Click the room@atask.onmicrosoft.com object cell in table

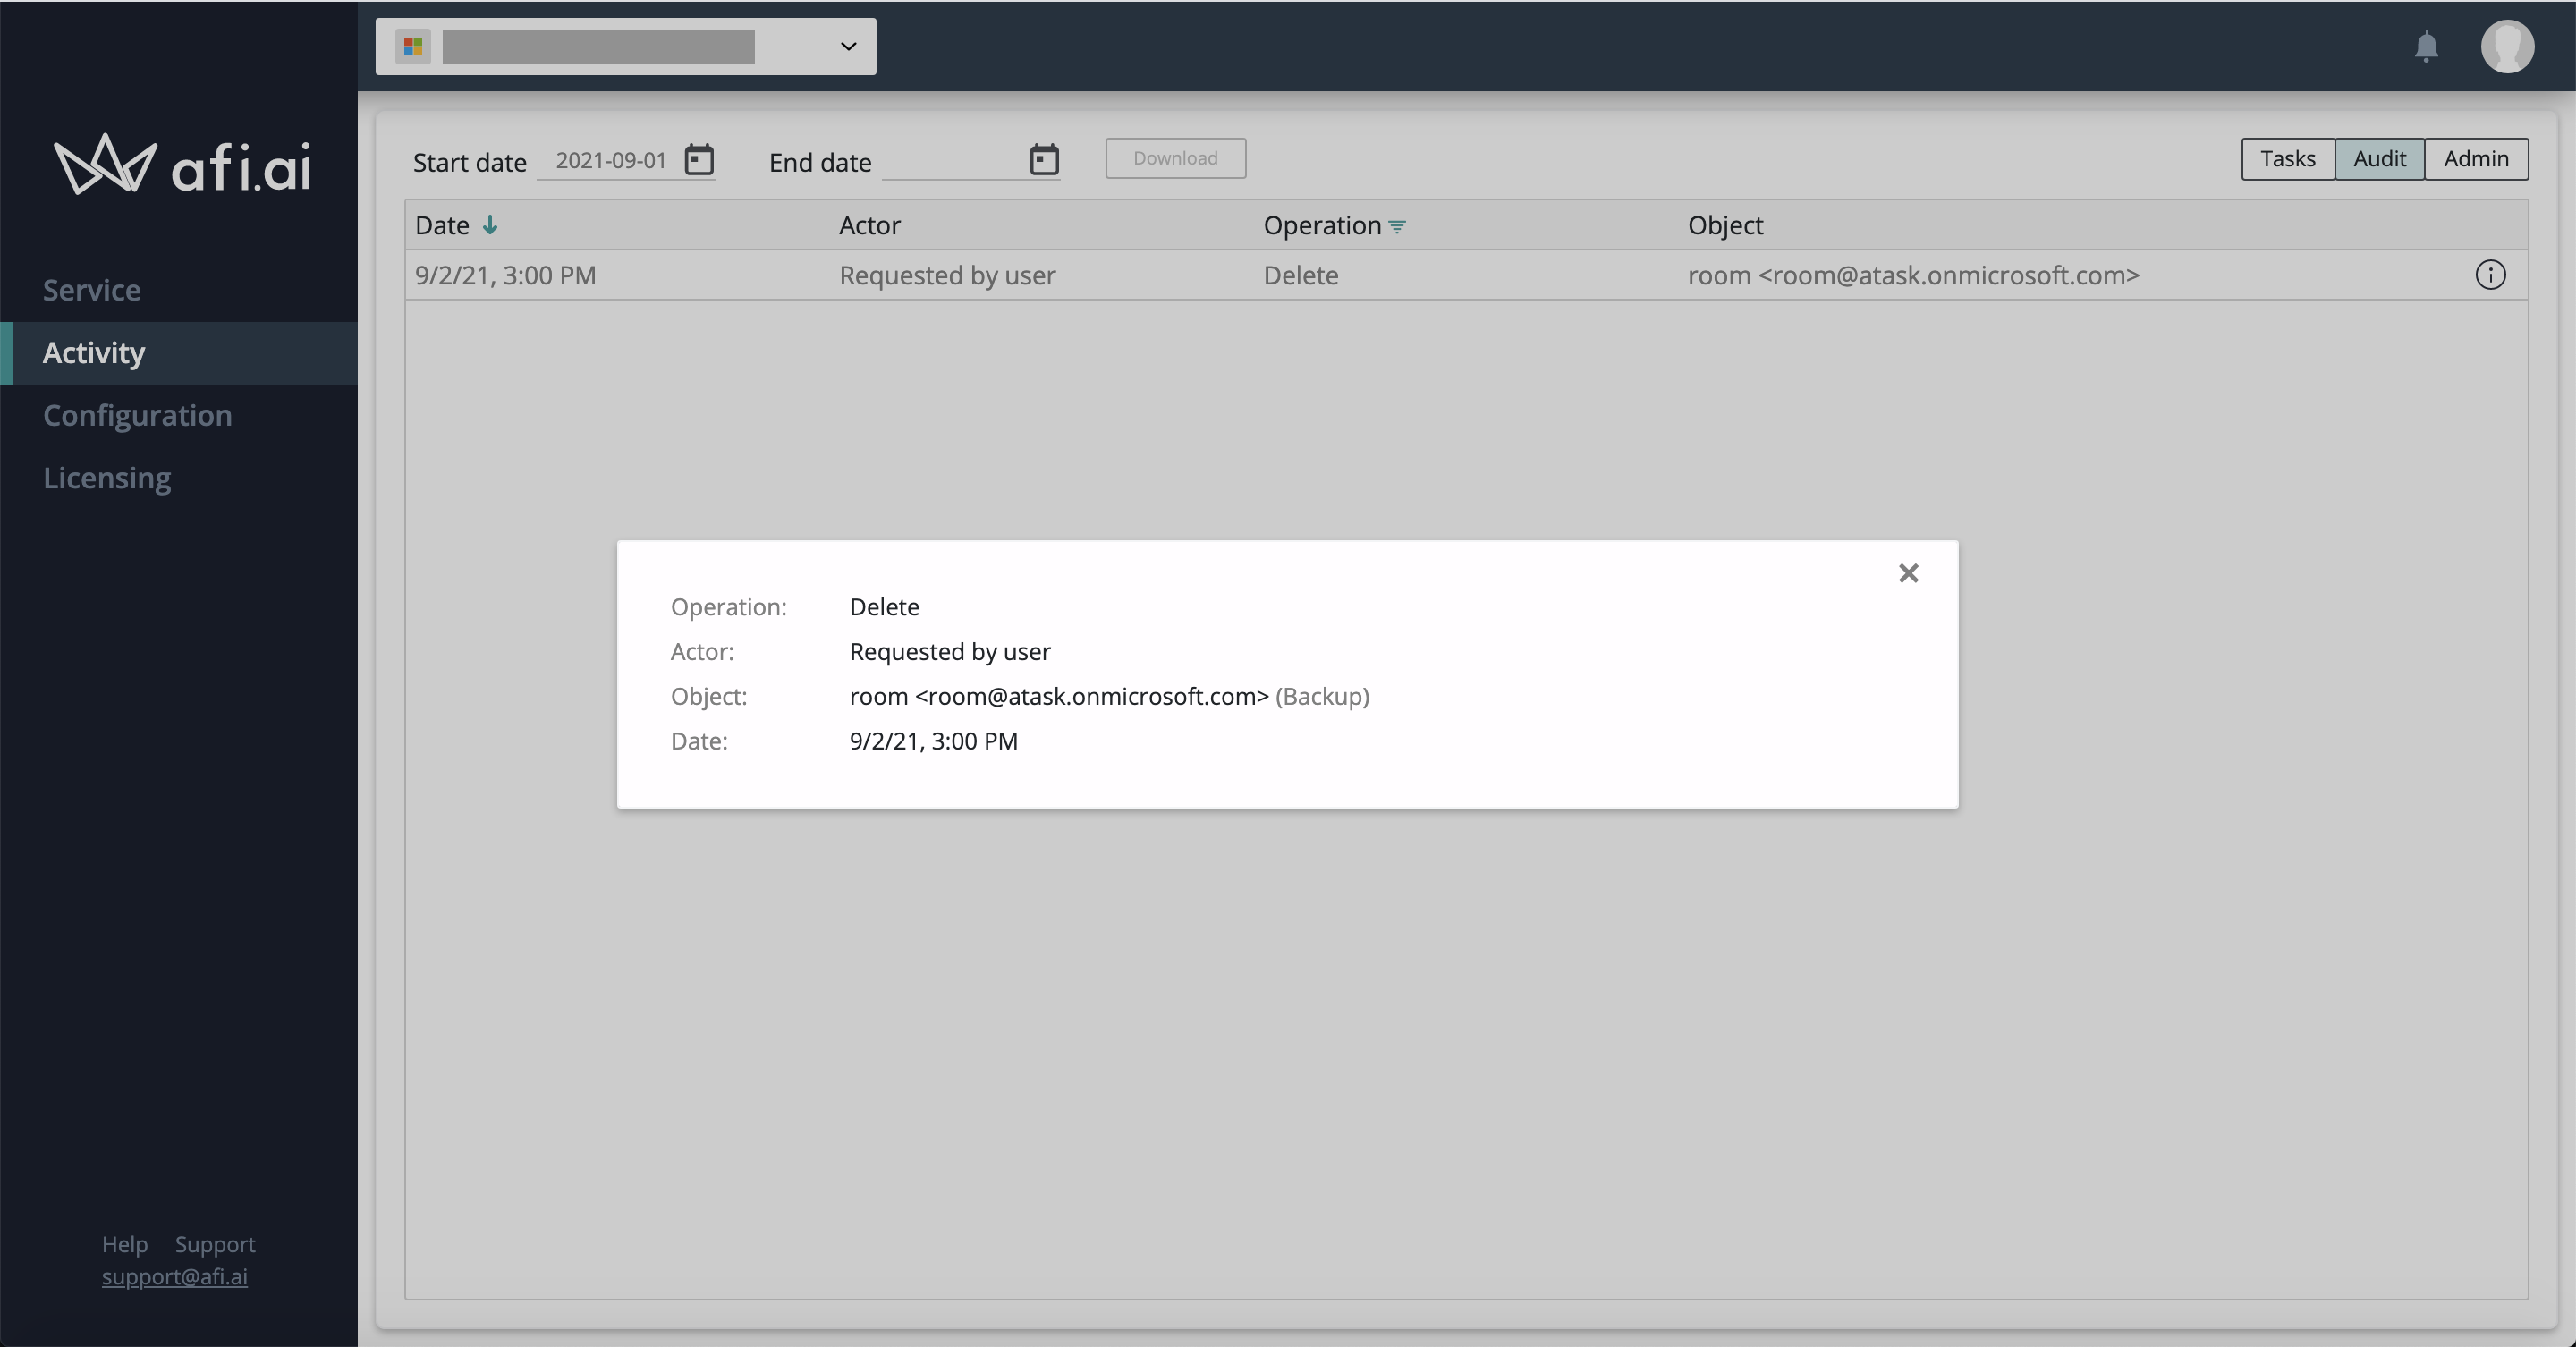(1913, 275)
